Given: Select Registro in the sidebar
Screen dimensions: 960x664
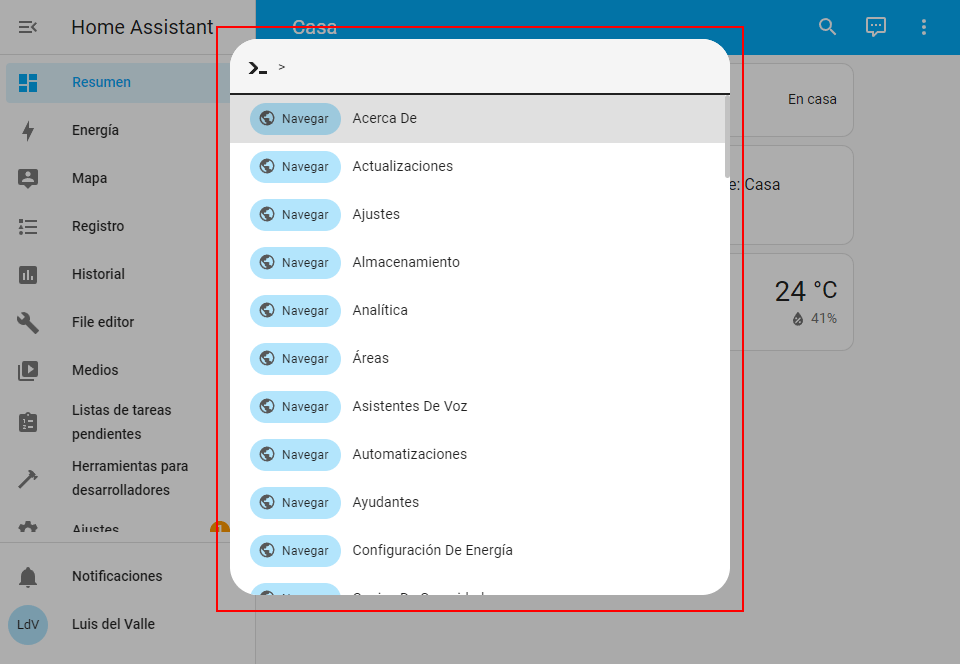Looking at the screenshot, I should pyautogui.click(x=98, y=226).
